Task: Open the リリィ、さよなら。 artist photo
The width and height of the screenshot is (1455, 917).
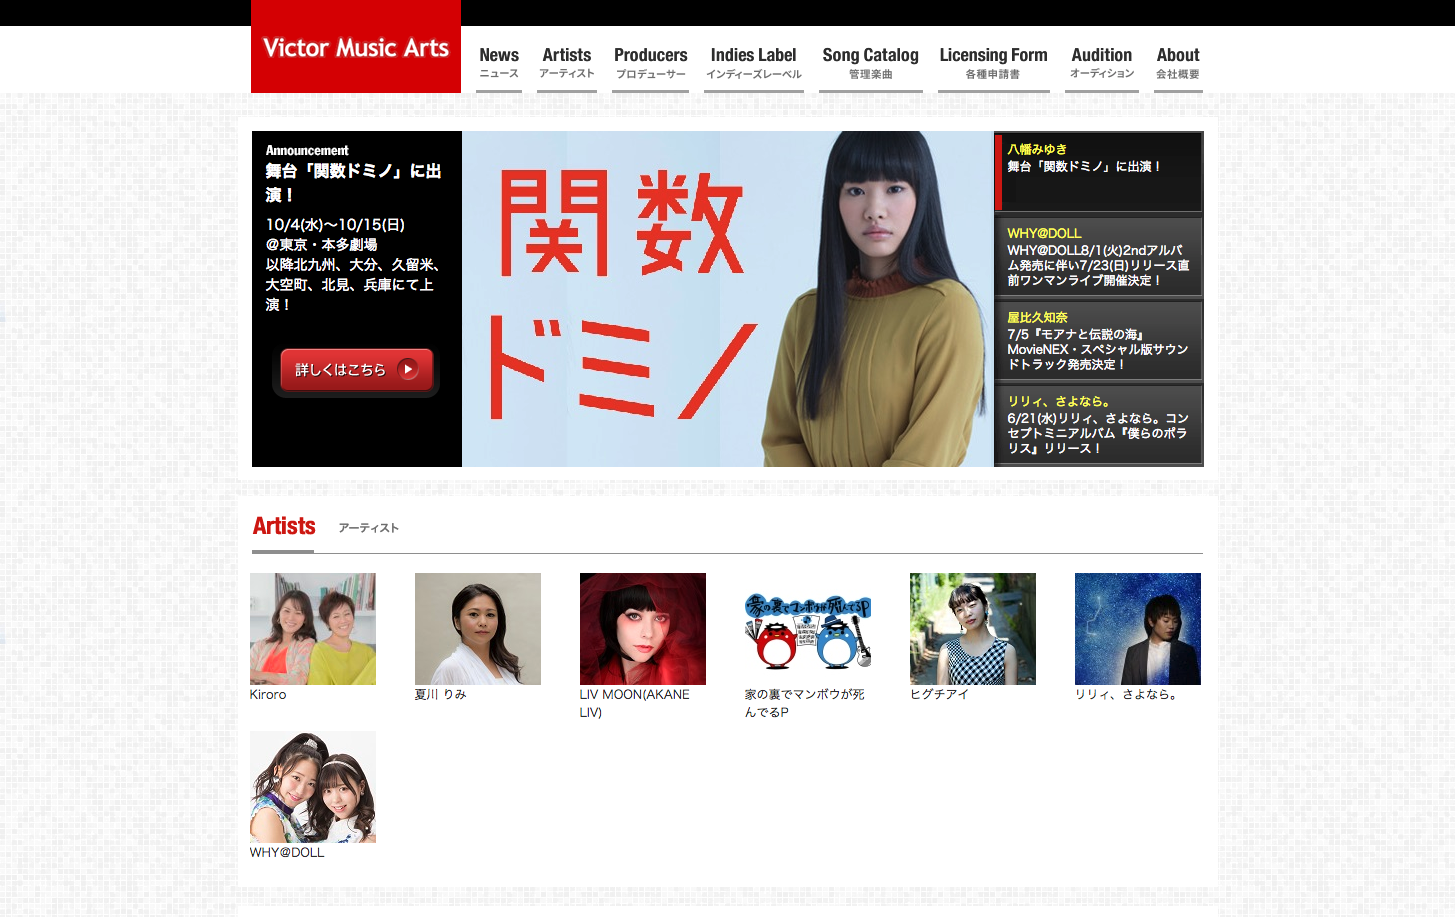Action: pos(1138,629)
